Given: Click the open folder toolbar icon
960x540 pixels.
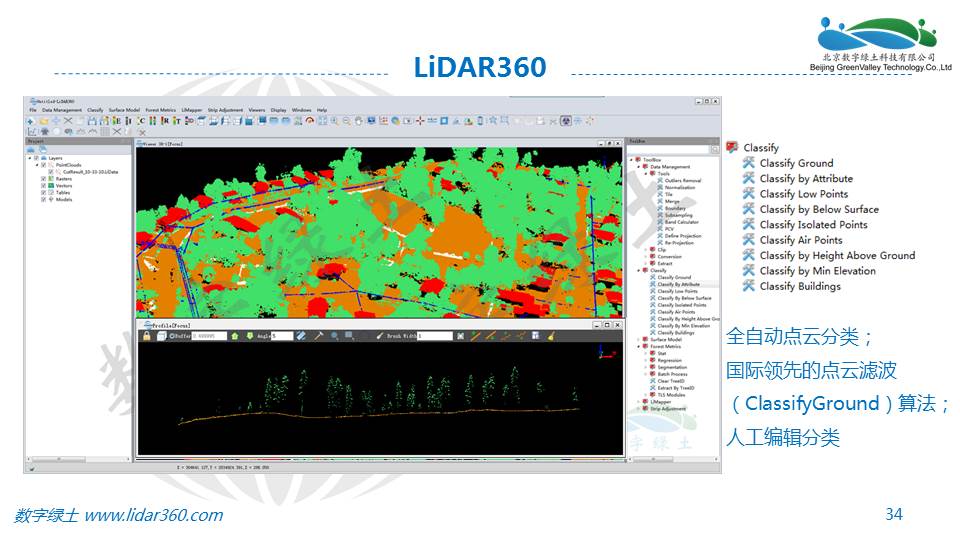Looking at the screenshot, I should [x=44, y=121].
